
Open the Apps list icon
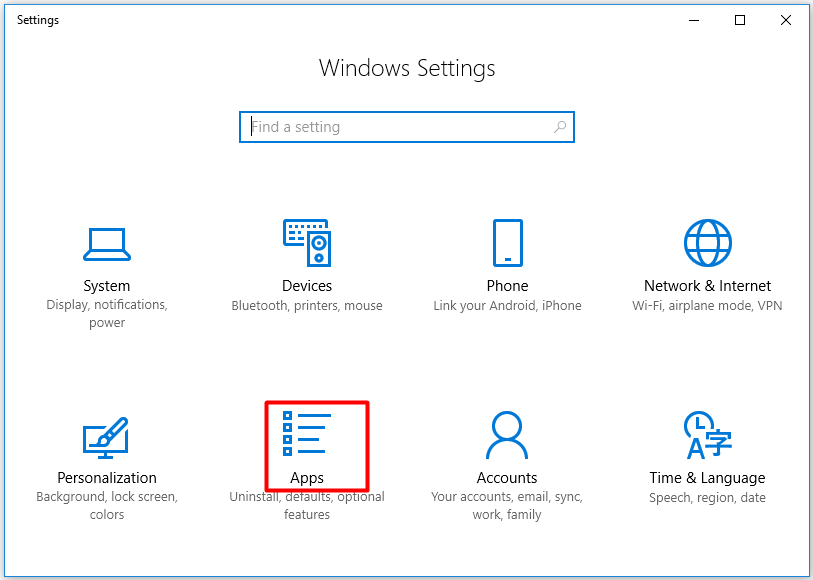(307, 433)
